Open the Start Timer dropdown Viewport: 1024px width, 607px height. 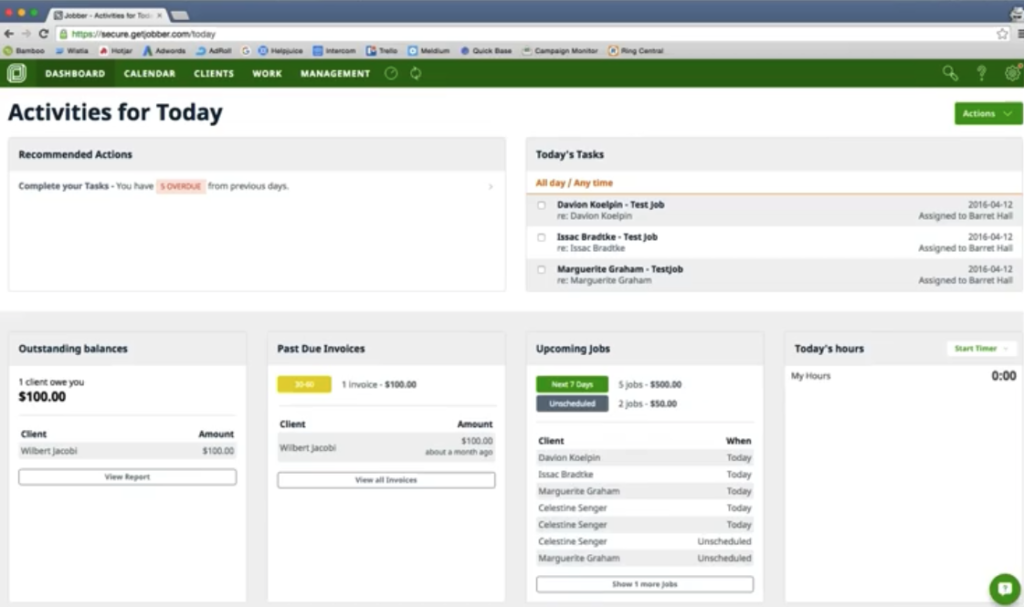[x=981, y=348]
